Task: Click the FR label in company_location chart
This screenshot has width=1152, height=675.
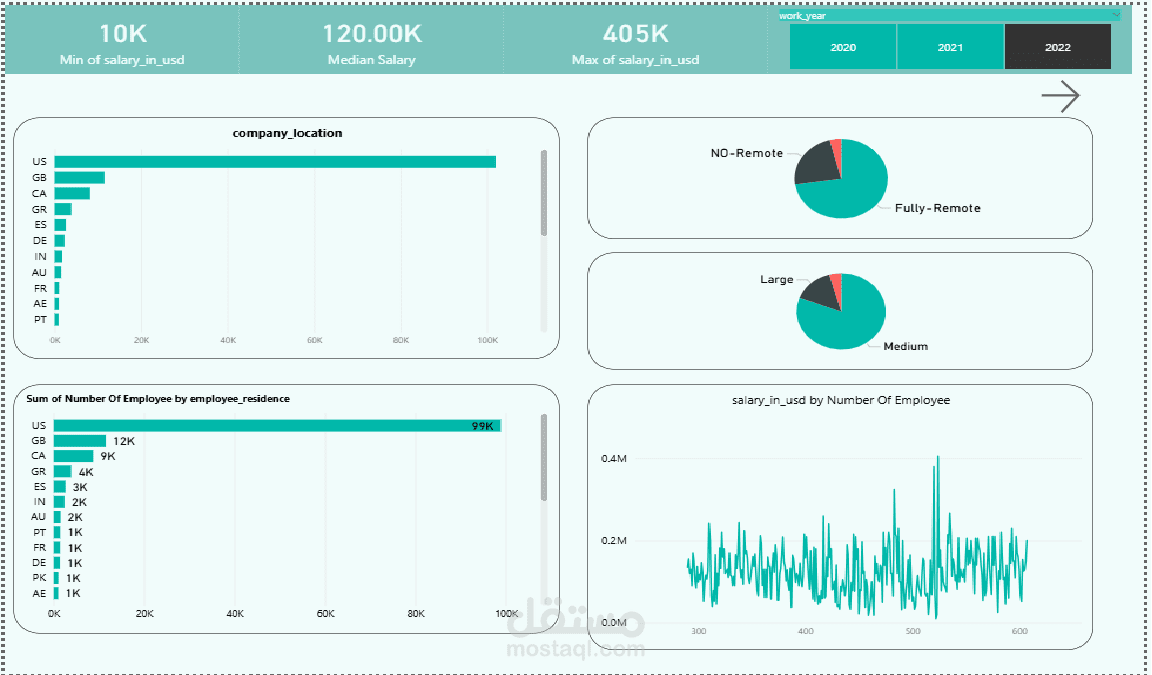Action: (x=40, y=289)
